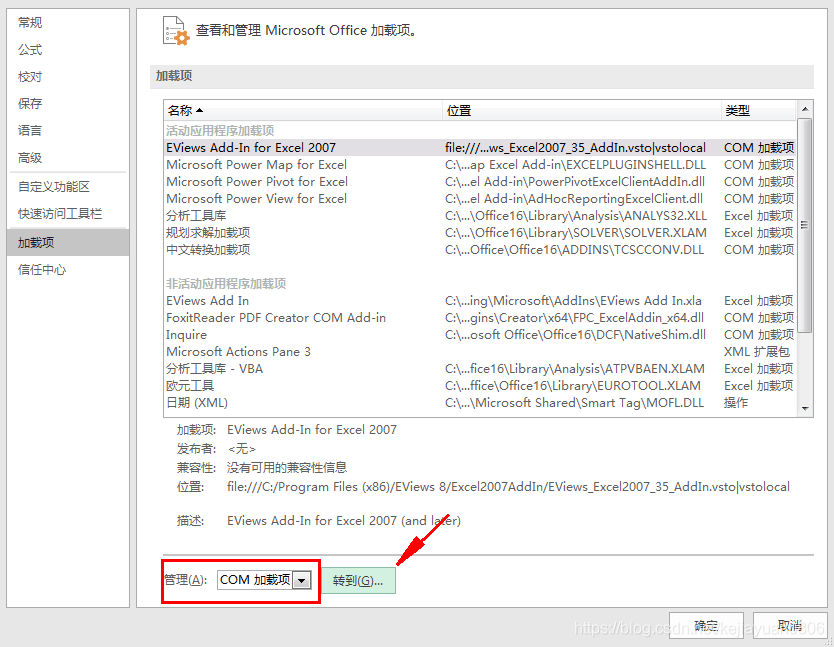Select Microsoft Power View for Excel row
Screen dimensions: 834x647
(480, 198)
